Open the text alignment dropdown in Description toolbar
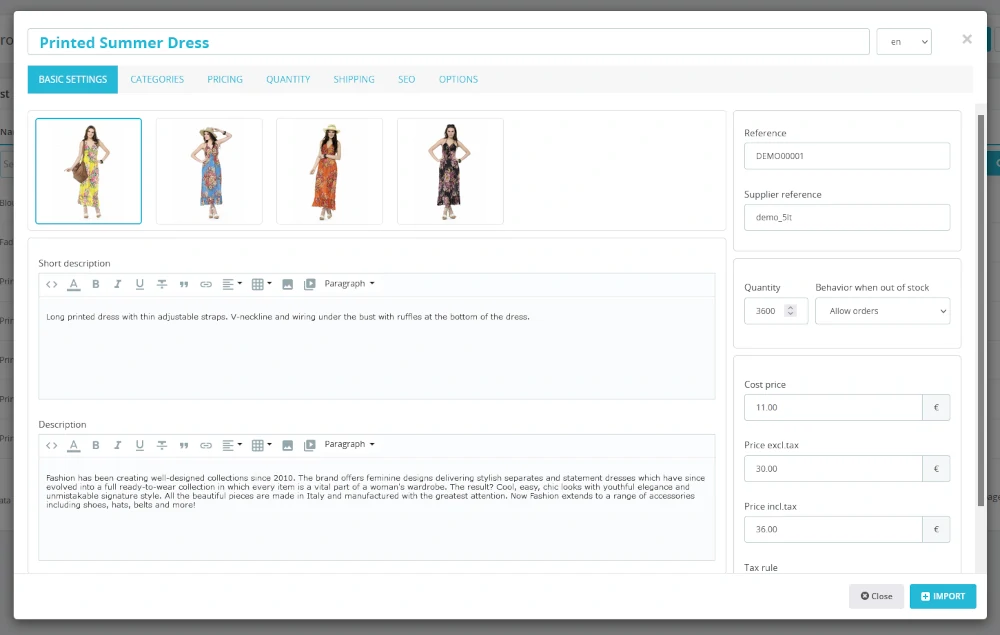 231,444
